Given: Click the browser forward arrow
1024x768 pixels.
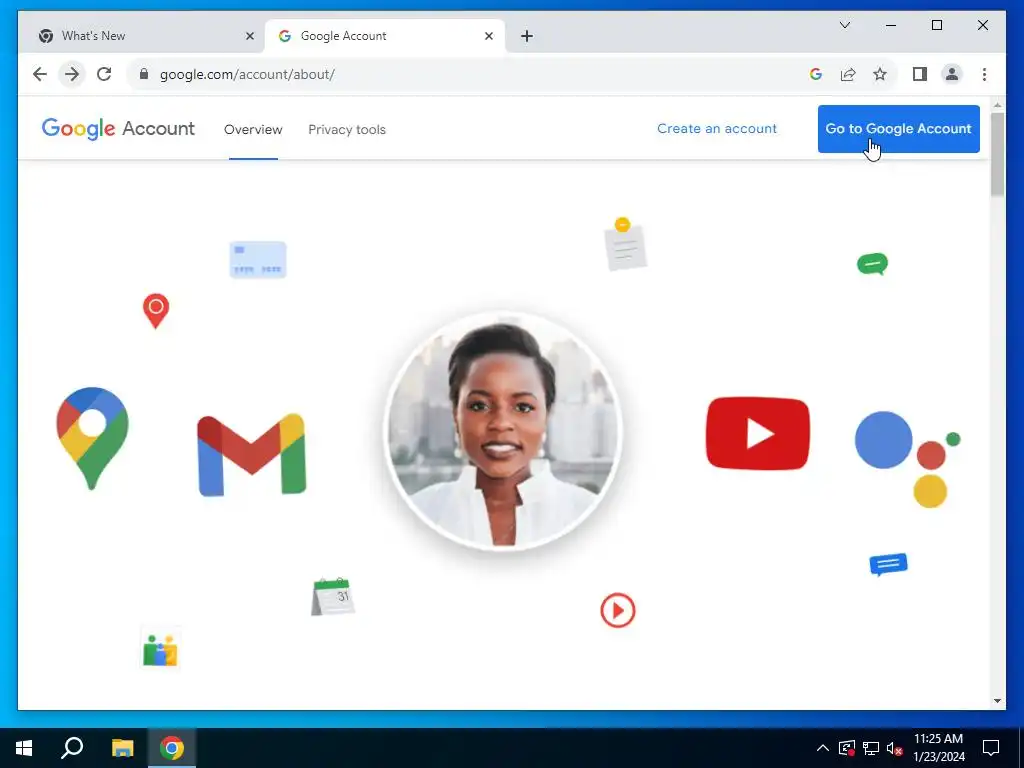Looking at the screenshot, I should click(x=72, y=74).
